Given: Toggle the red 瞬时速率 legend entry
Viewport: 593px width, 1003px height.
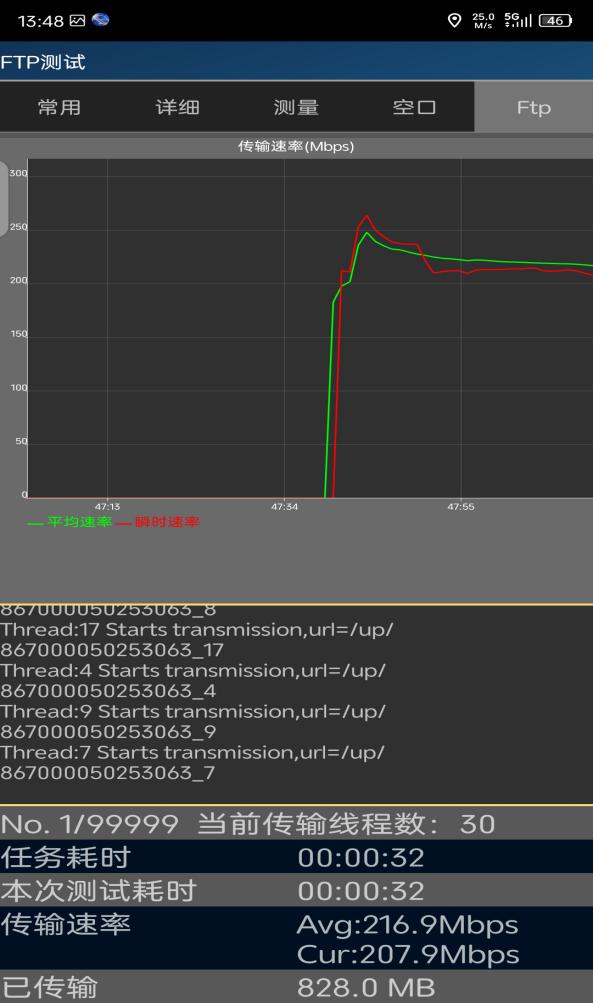Looking at the screenshot, I should click(157, 522).
